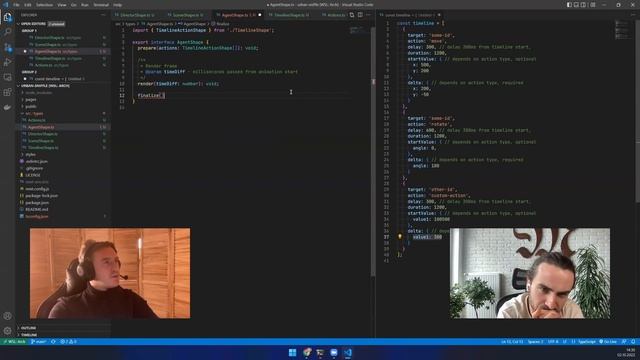Click the synchronize changes icon in status bar
The width and height of the screenshot is (640, 360).
click(53, 342)
